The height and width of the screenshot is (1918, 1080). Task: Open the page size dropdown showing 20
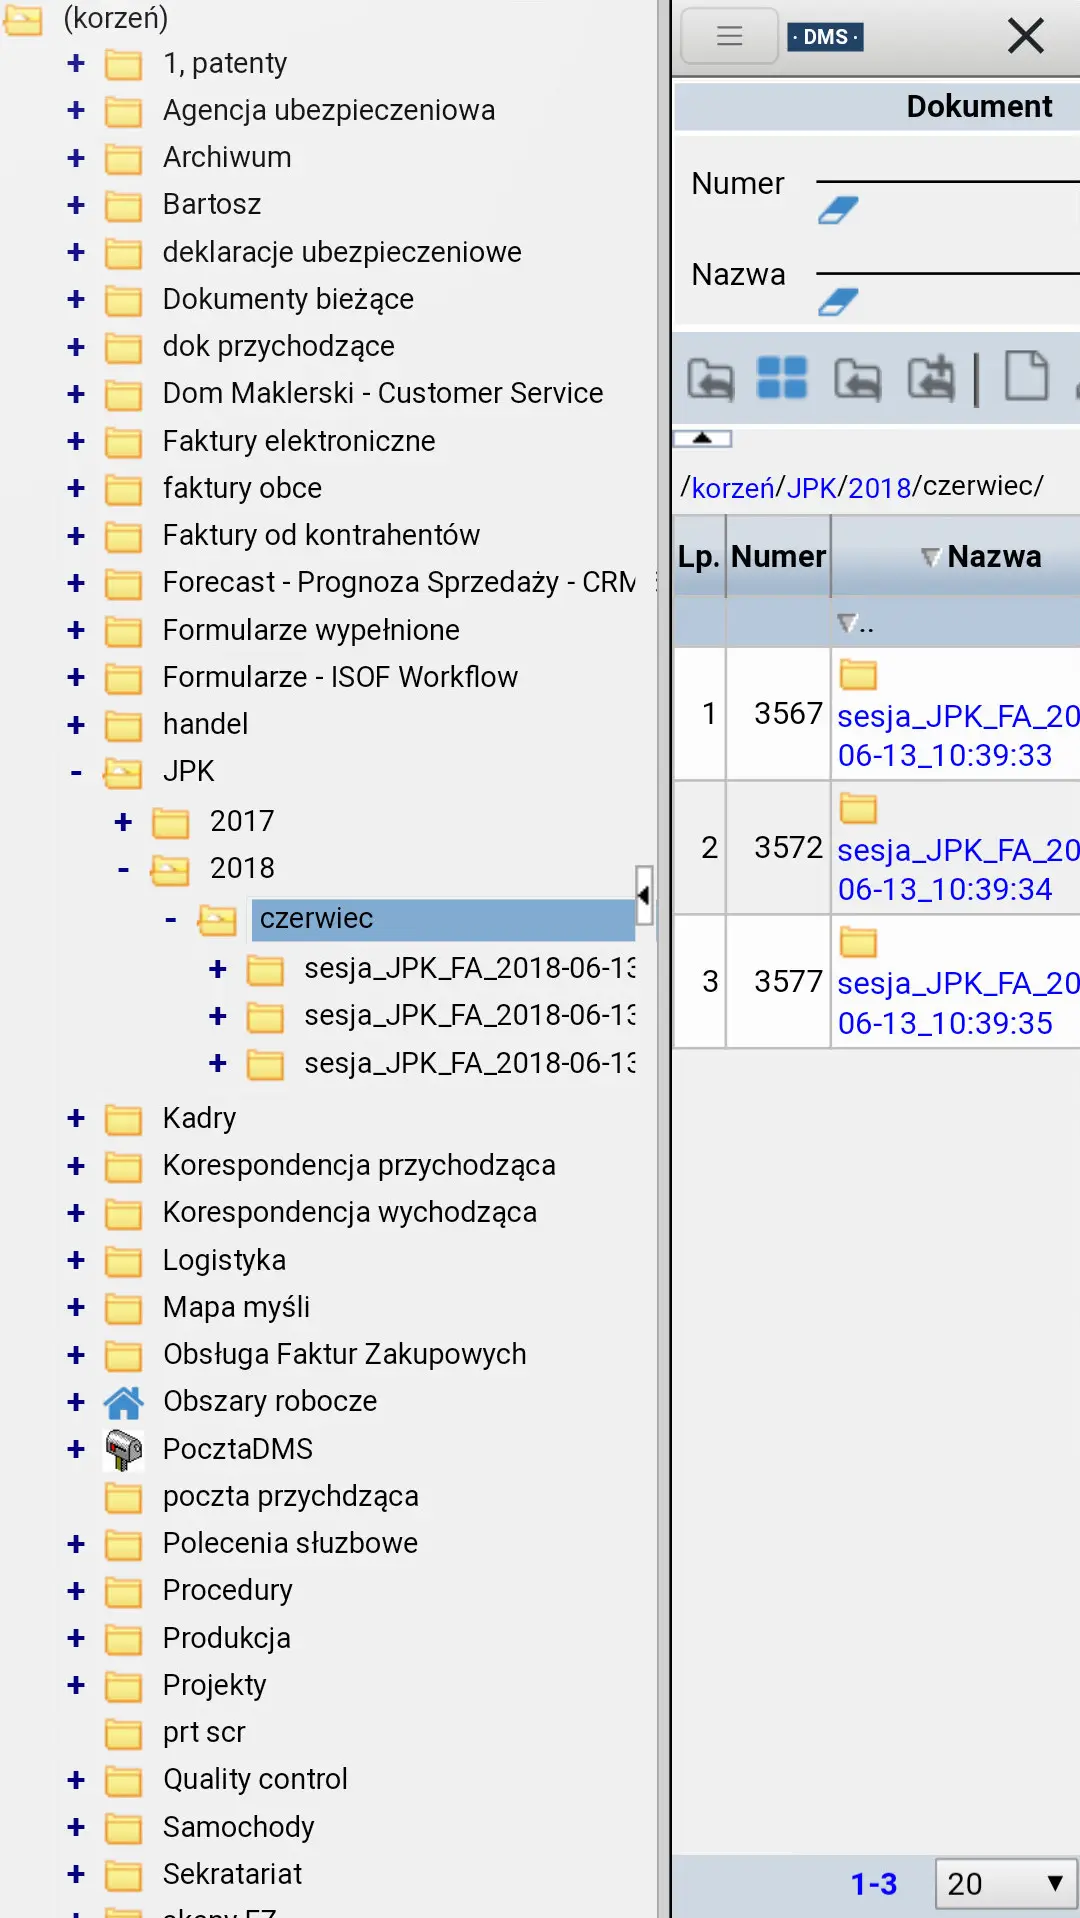pos(1005,1884)
